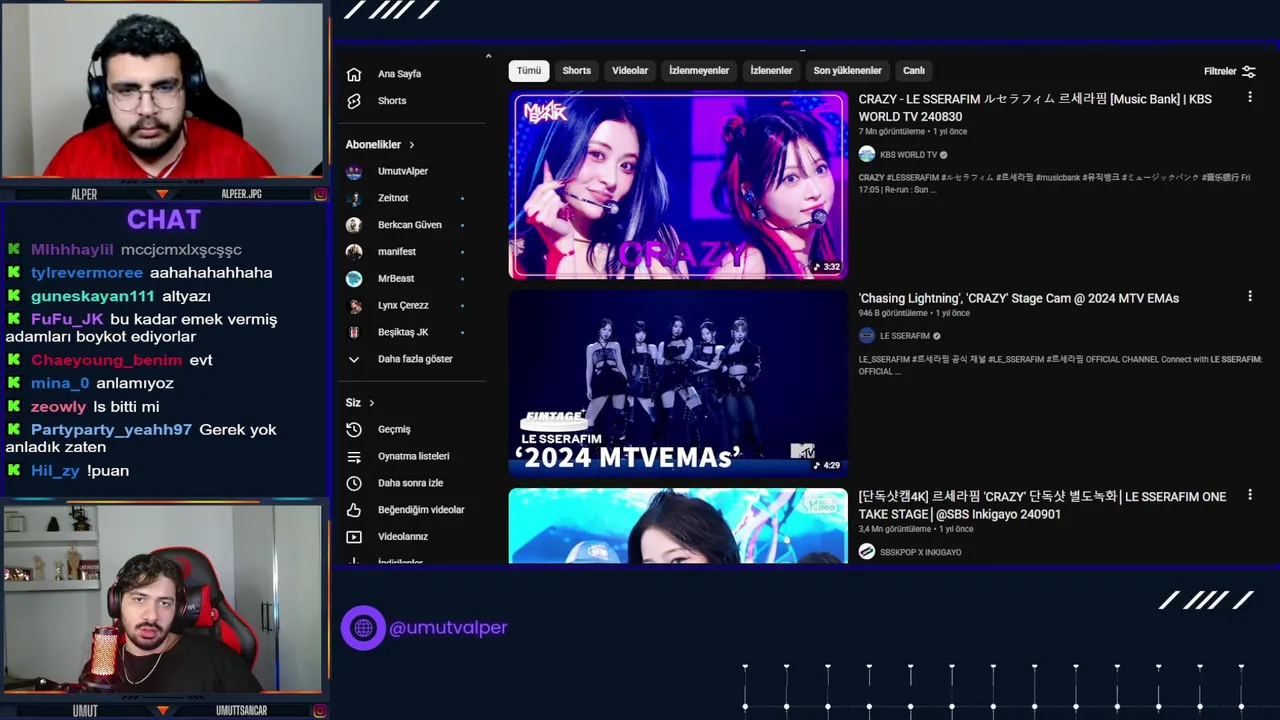This screenshot has width=1280, height=720.
Task: Click chat username Hil_zy
Action: point(55,471)
